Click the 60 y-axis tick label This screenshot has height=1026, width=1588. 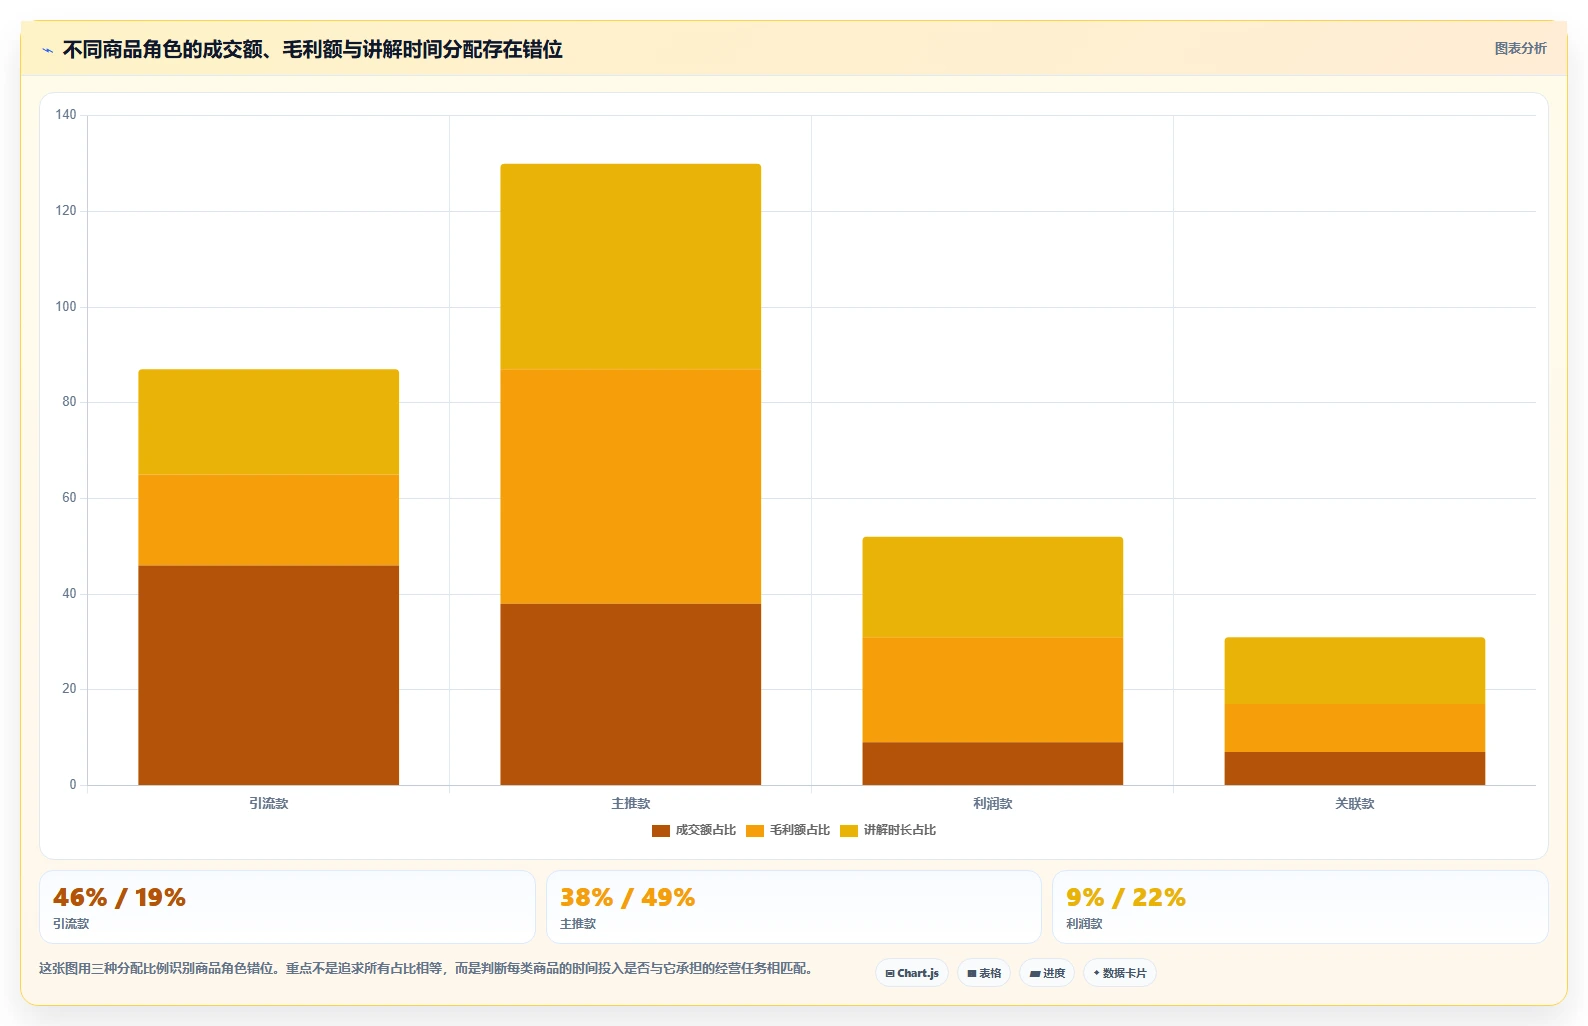[x=69, y=498]
